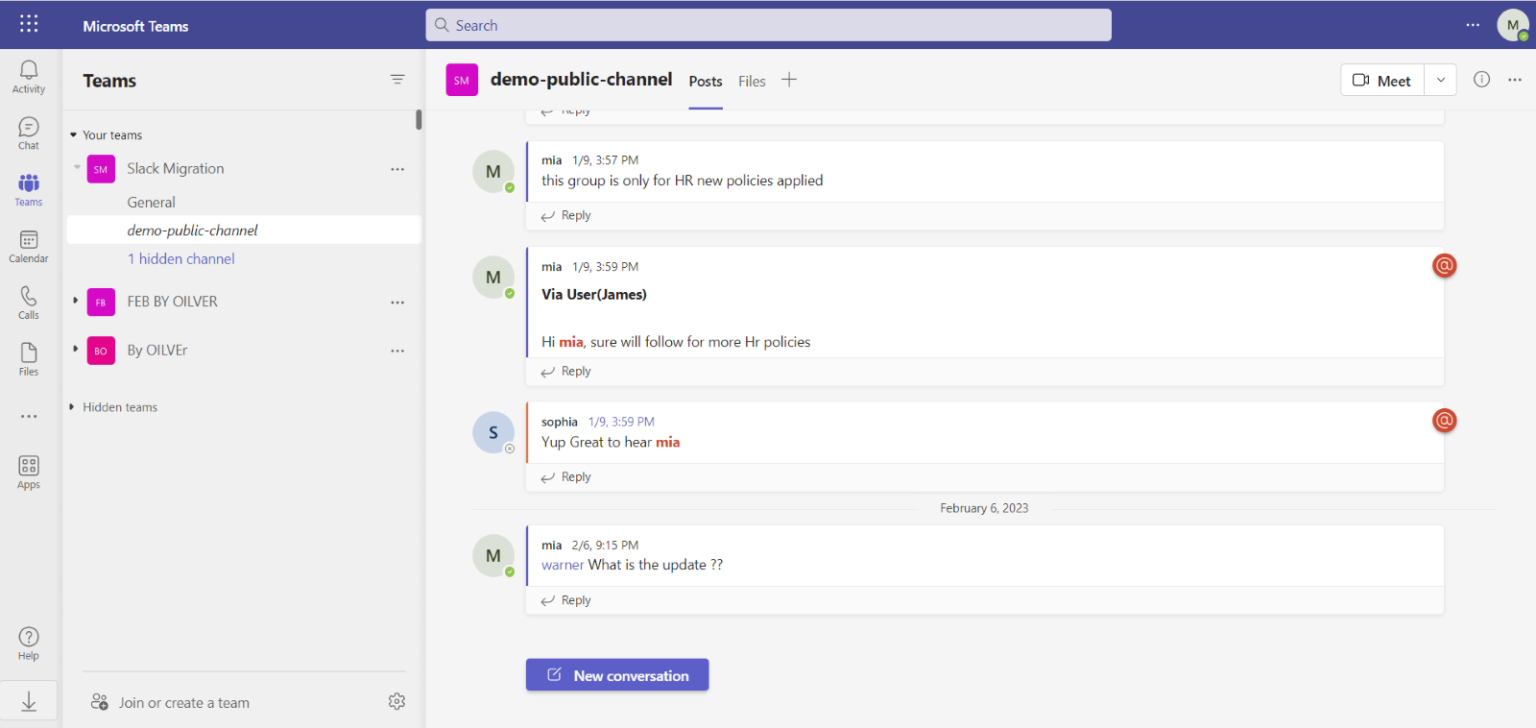Screen dimensions: 1536x728
Task: Click the filter icon in the Teams panel
Action: coord(397,79)
